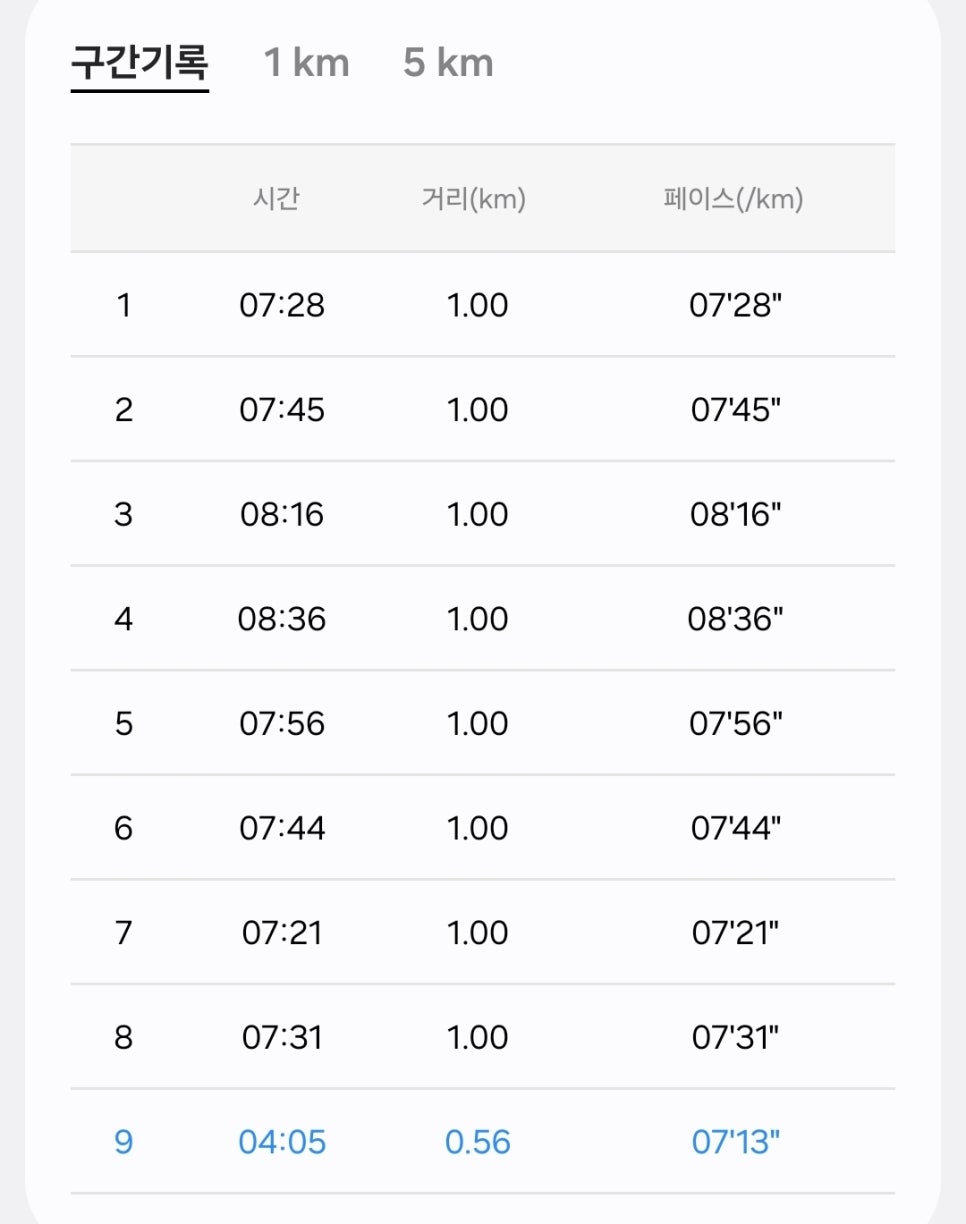Select lap 2 row with time 07:45

(482, 409)
